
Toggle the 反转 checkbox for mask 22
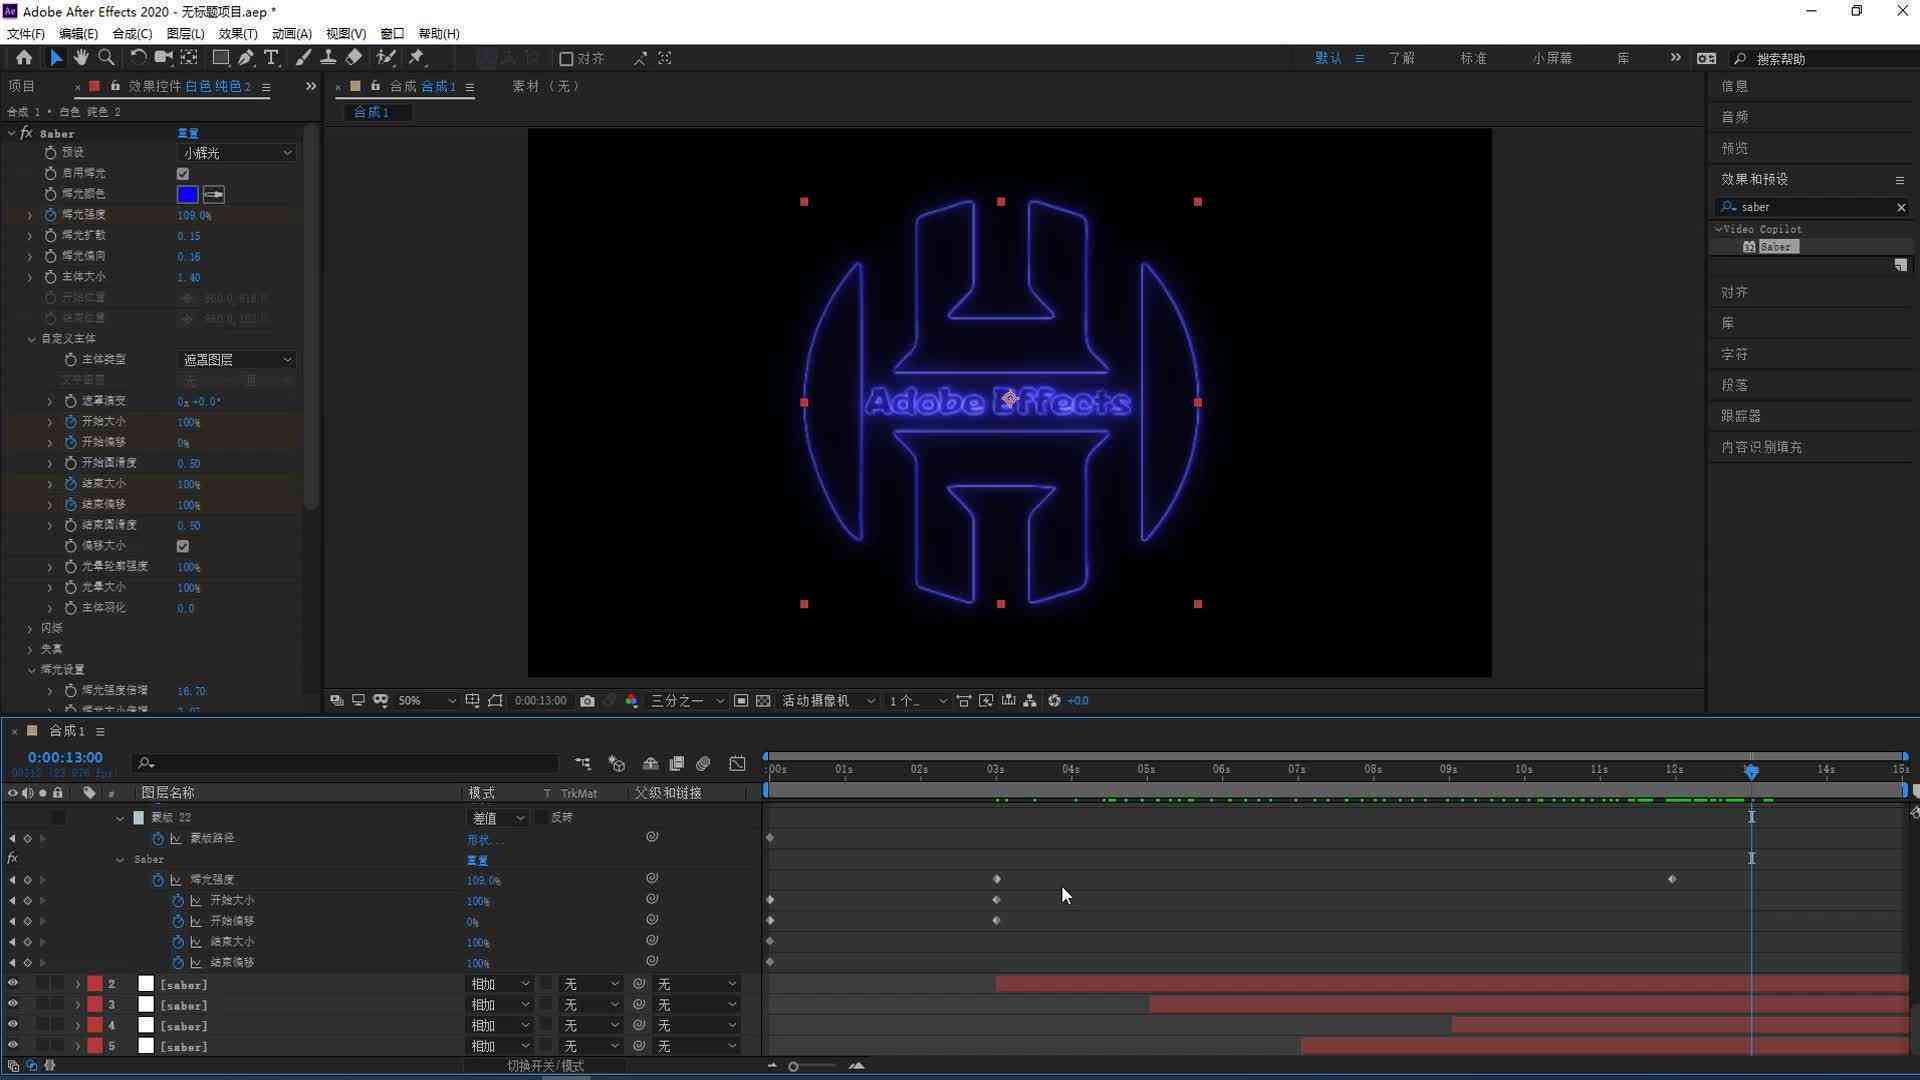pyautogui.click(x=541, y=818)
